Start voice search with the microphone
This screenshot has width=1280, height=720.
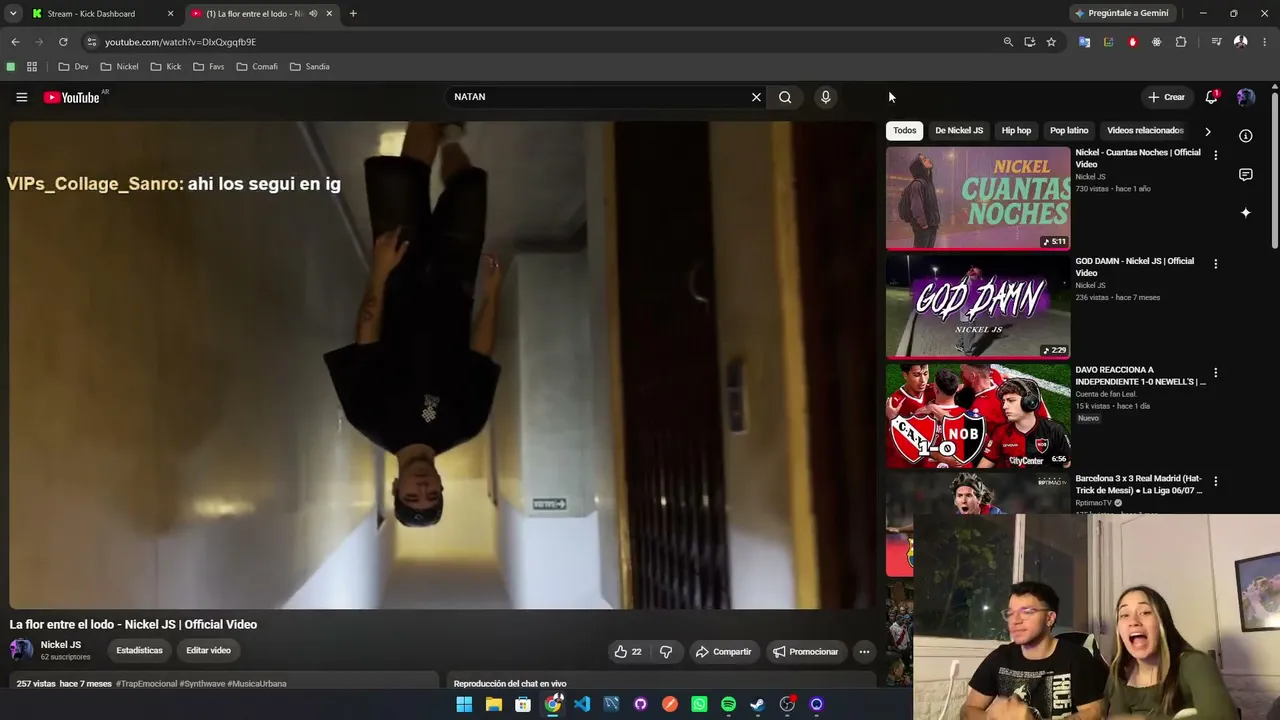(825, 97)
